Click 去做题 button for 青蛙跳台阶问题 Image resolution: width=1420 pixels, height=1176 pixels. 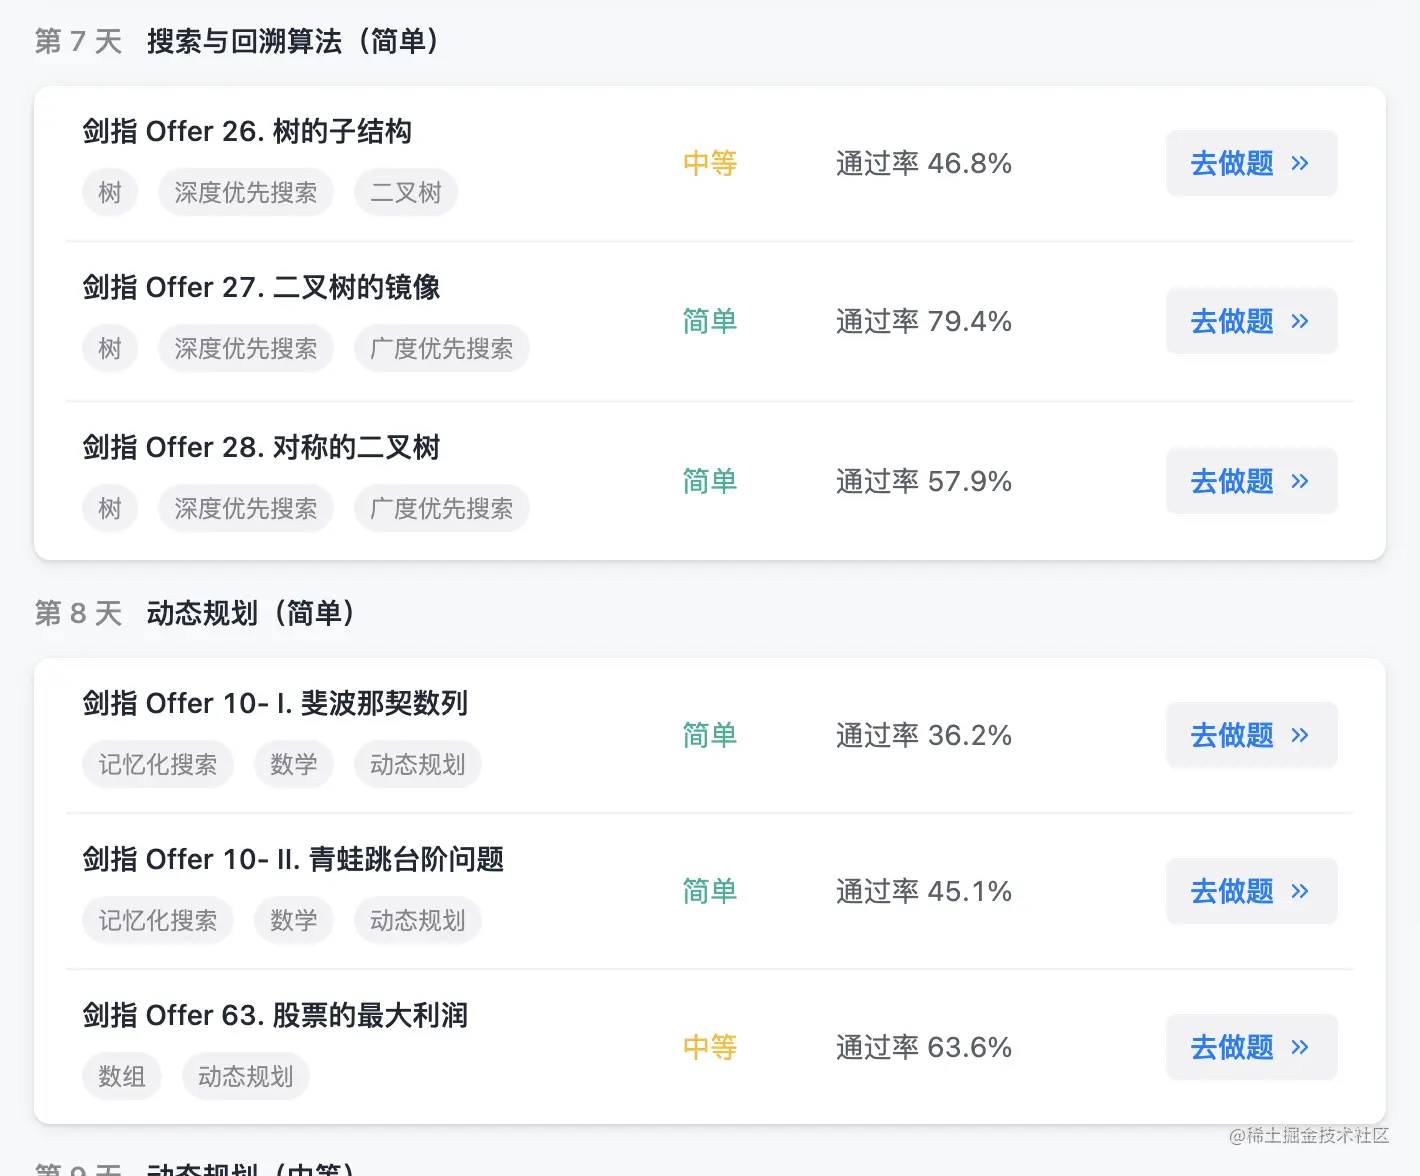point(1250,891)
